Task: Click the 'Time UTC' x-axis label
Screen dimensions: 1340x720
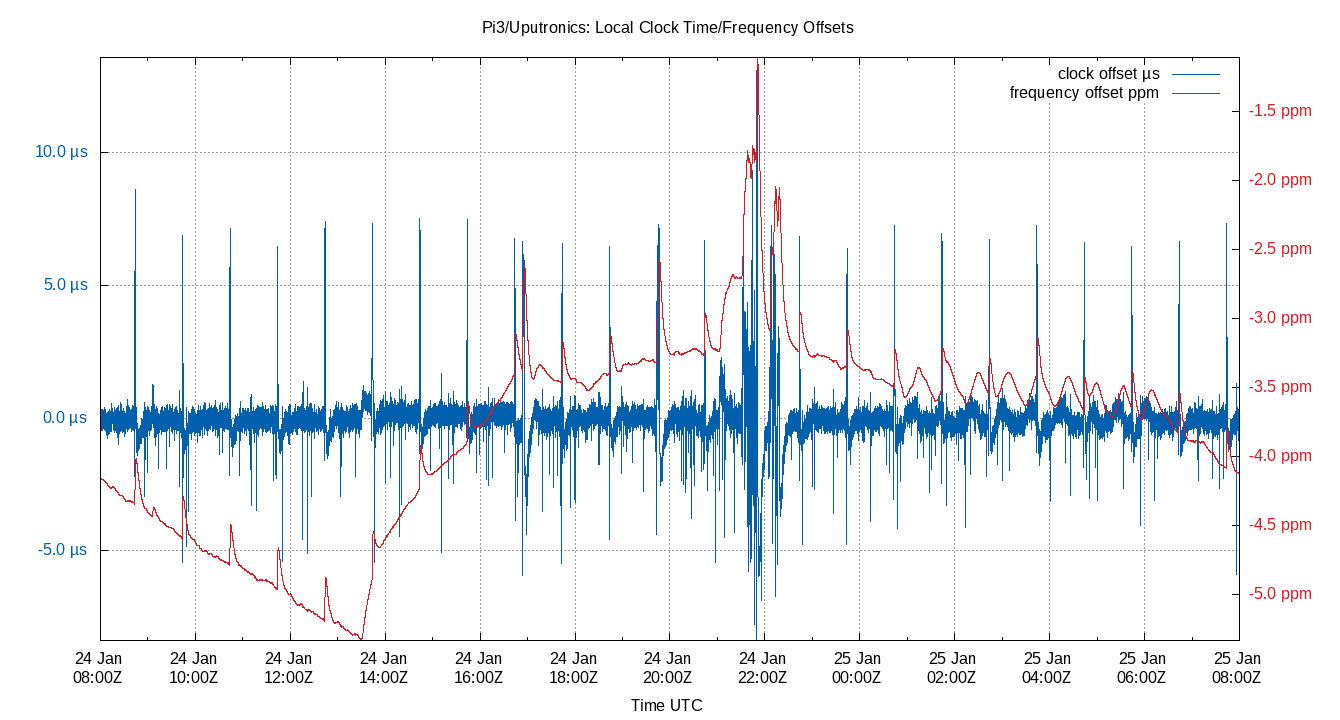Action: click(666, 705)
